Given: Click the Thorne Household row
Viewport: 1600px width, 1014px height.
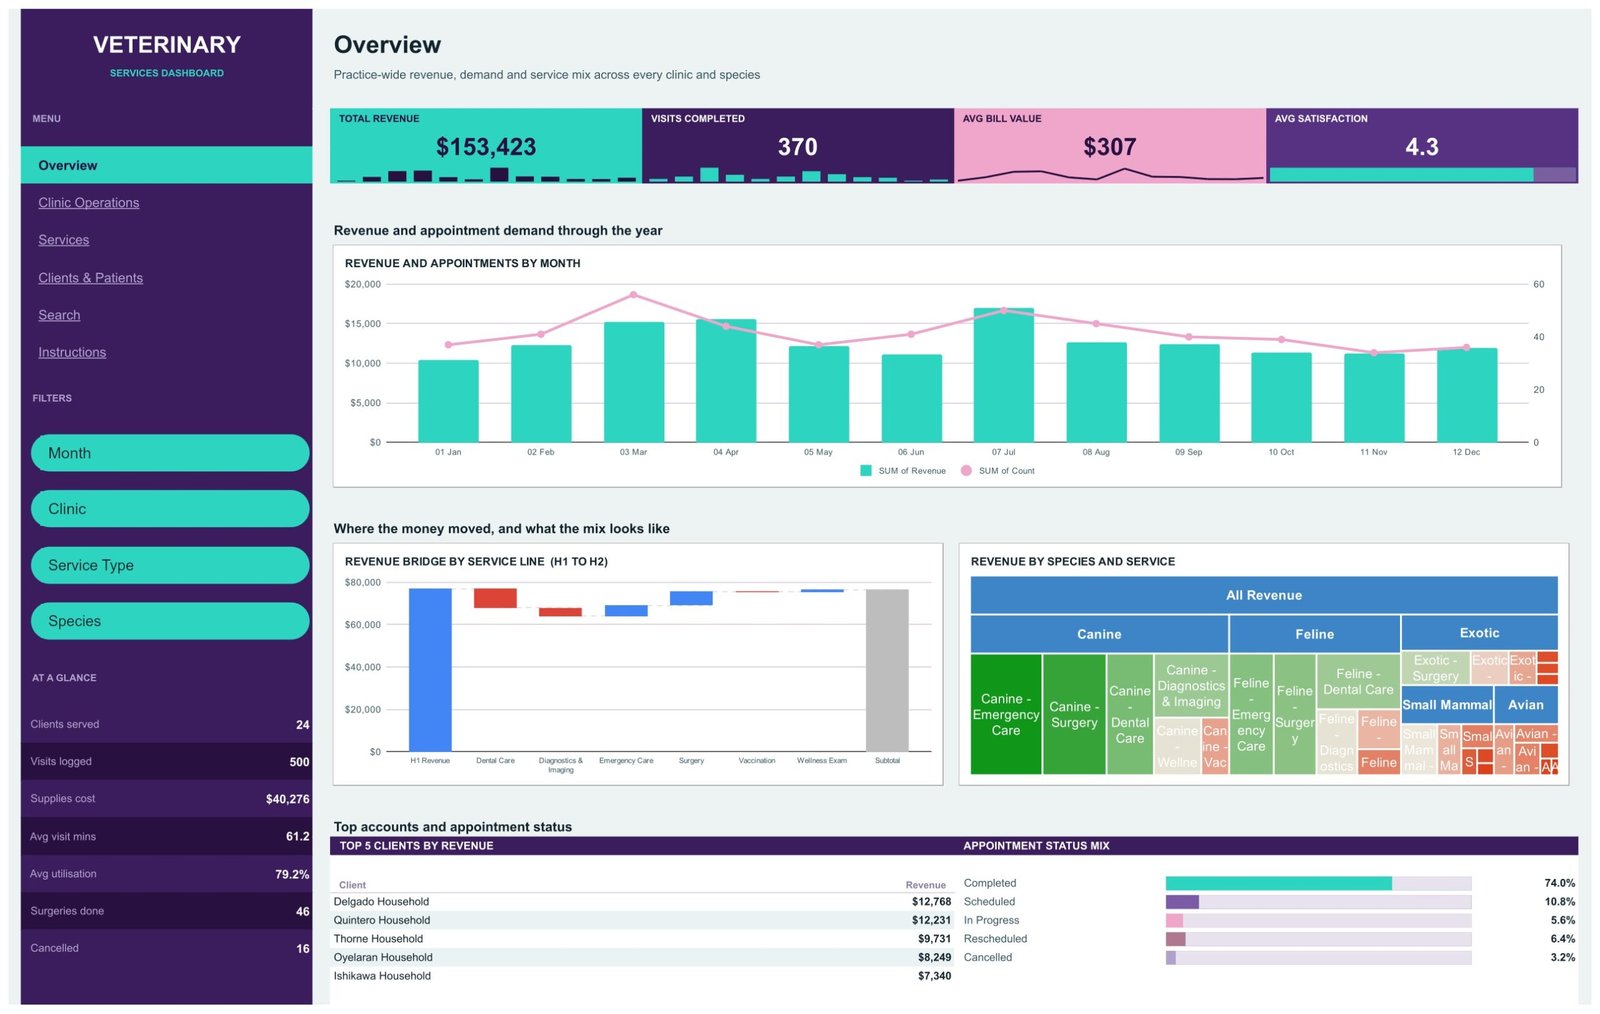Looking at the screenshot, I should point(642,939).
